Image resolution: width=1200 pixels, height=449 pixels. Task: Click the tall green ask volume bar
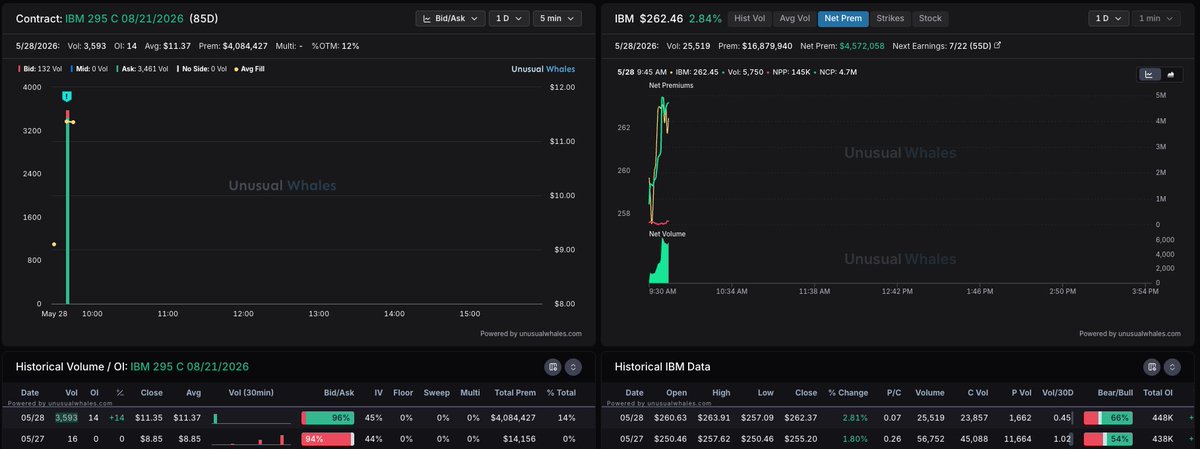click(x=68, y=212)
